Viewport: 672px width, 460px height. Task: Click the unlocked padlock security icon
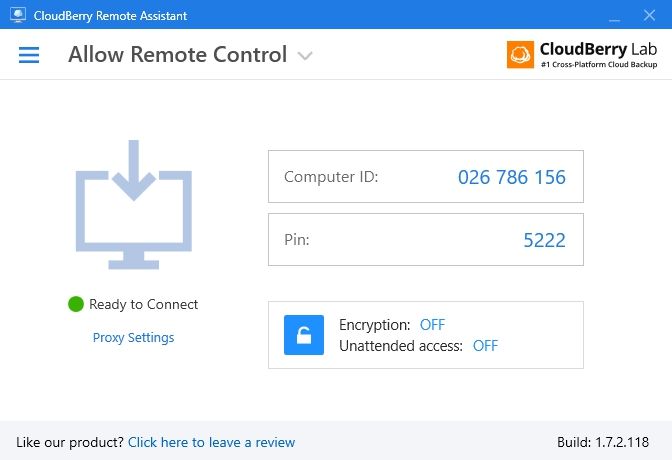click(304, 335)
